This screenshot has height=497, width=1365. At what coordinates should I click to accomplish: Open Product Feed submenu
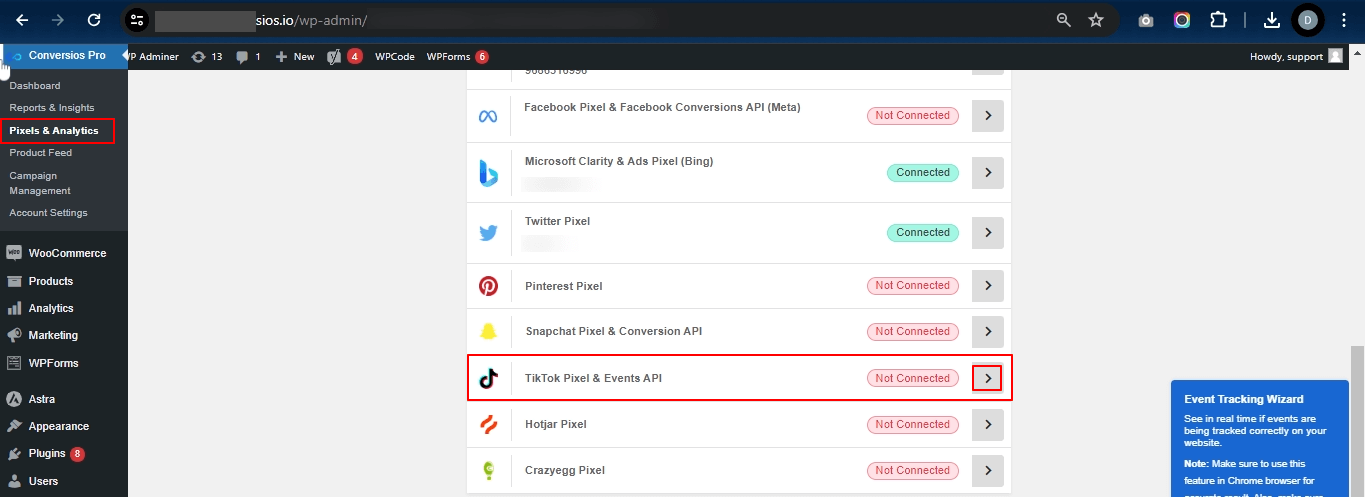(x=41, y=153)
